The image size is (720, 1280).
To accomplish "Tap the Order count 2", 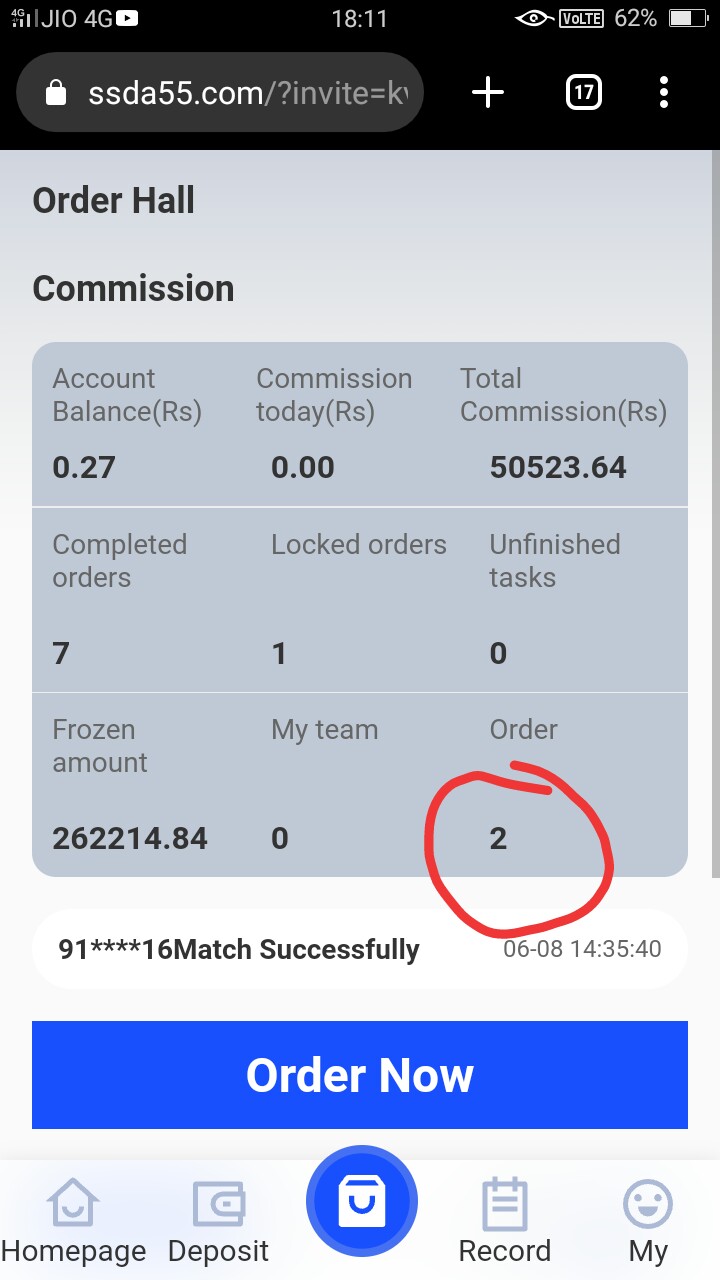I will tap(498, 838).
